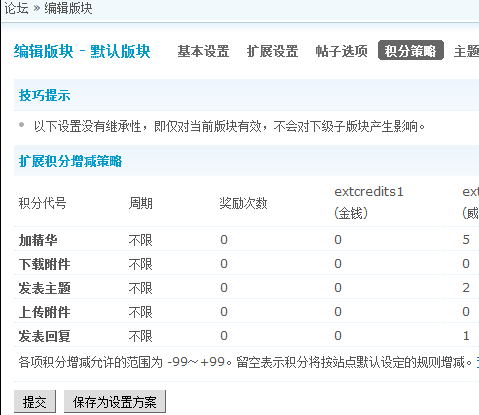Click 发表回复 extcredits1 value field

[338, 336]
